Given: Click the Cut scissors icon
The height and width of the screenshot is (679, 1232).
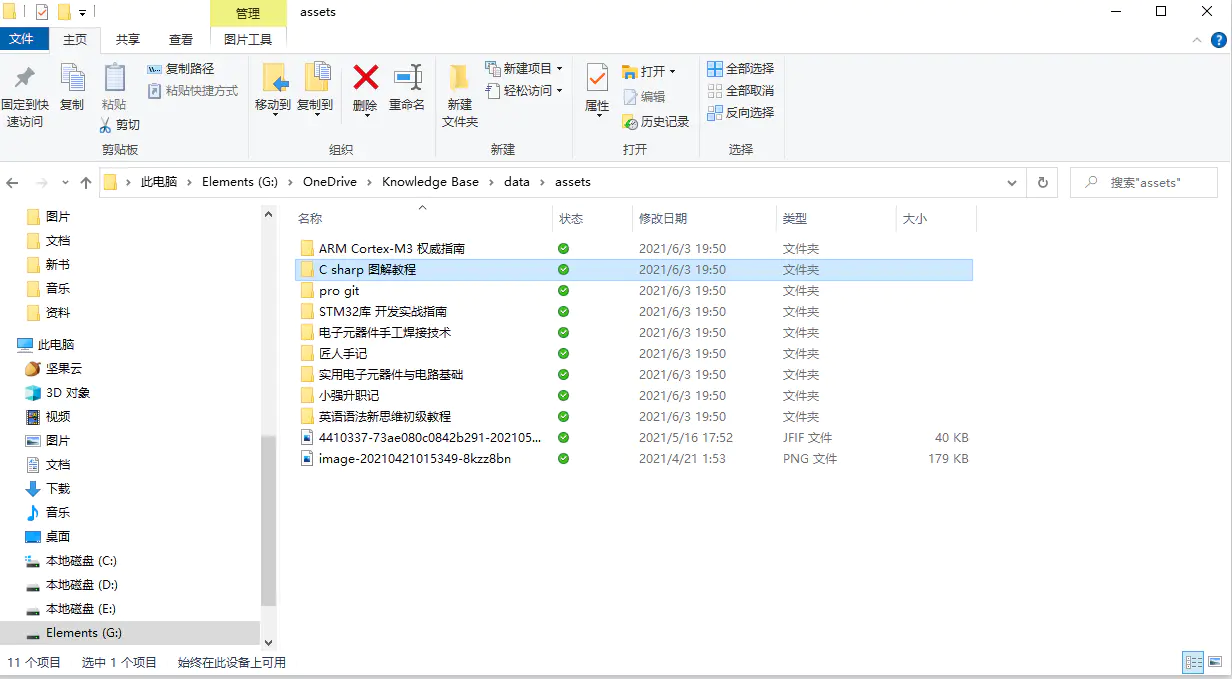Looking at the screenshot, I should [106, 125].
